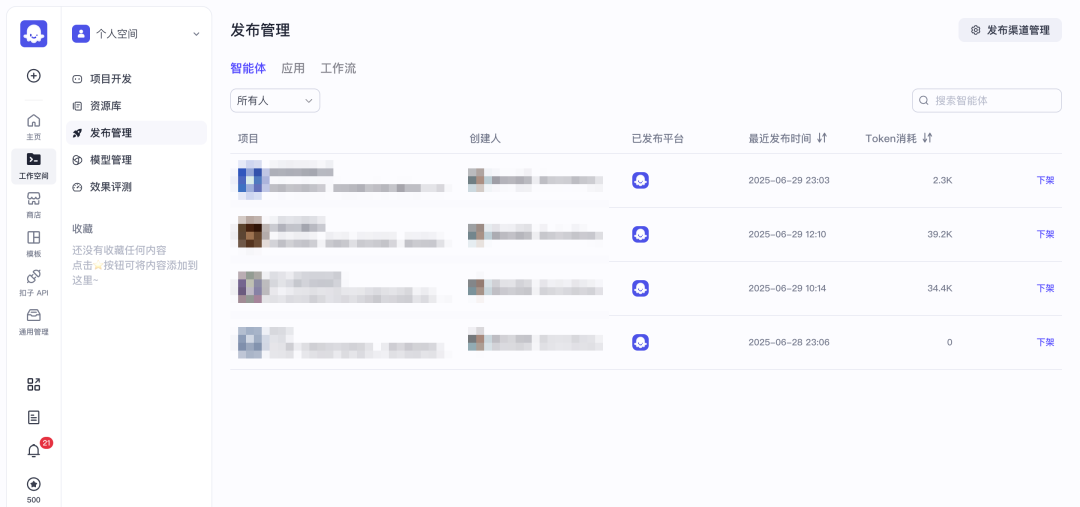Click 下架 for the 34.4K row
Viewport: 1080px width, 507px height.
(x=1045, y=288)
